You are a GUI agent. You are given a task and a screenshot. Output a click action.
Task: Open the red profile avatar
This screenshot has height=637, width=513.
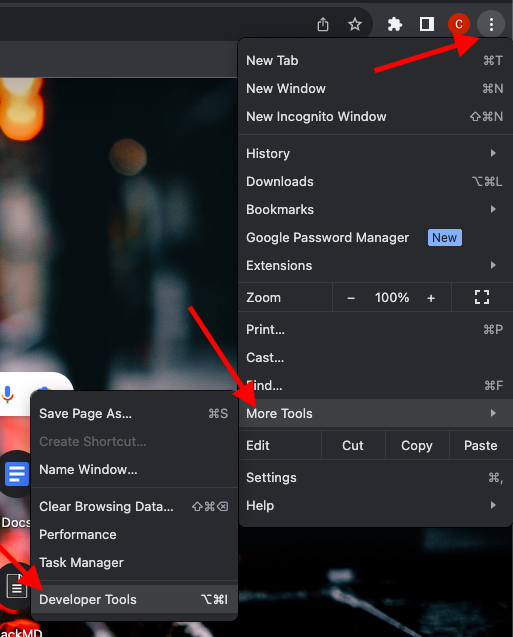pyautogui.click(x=459, y=24)
